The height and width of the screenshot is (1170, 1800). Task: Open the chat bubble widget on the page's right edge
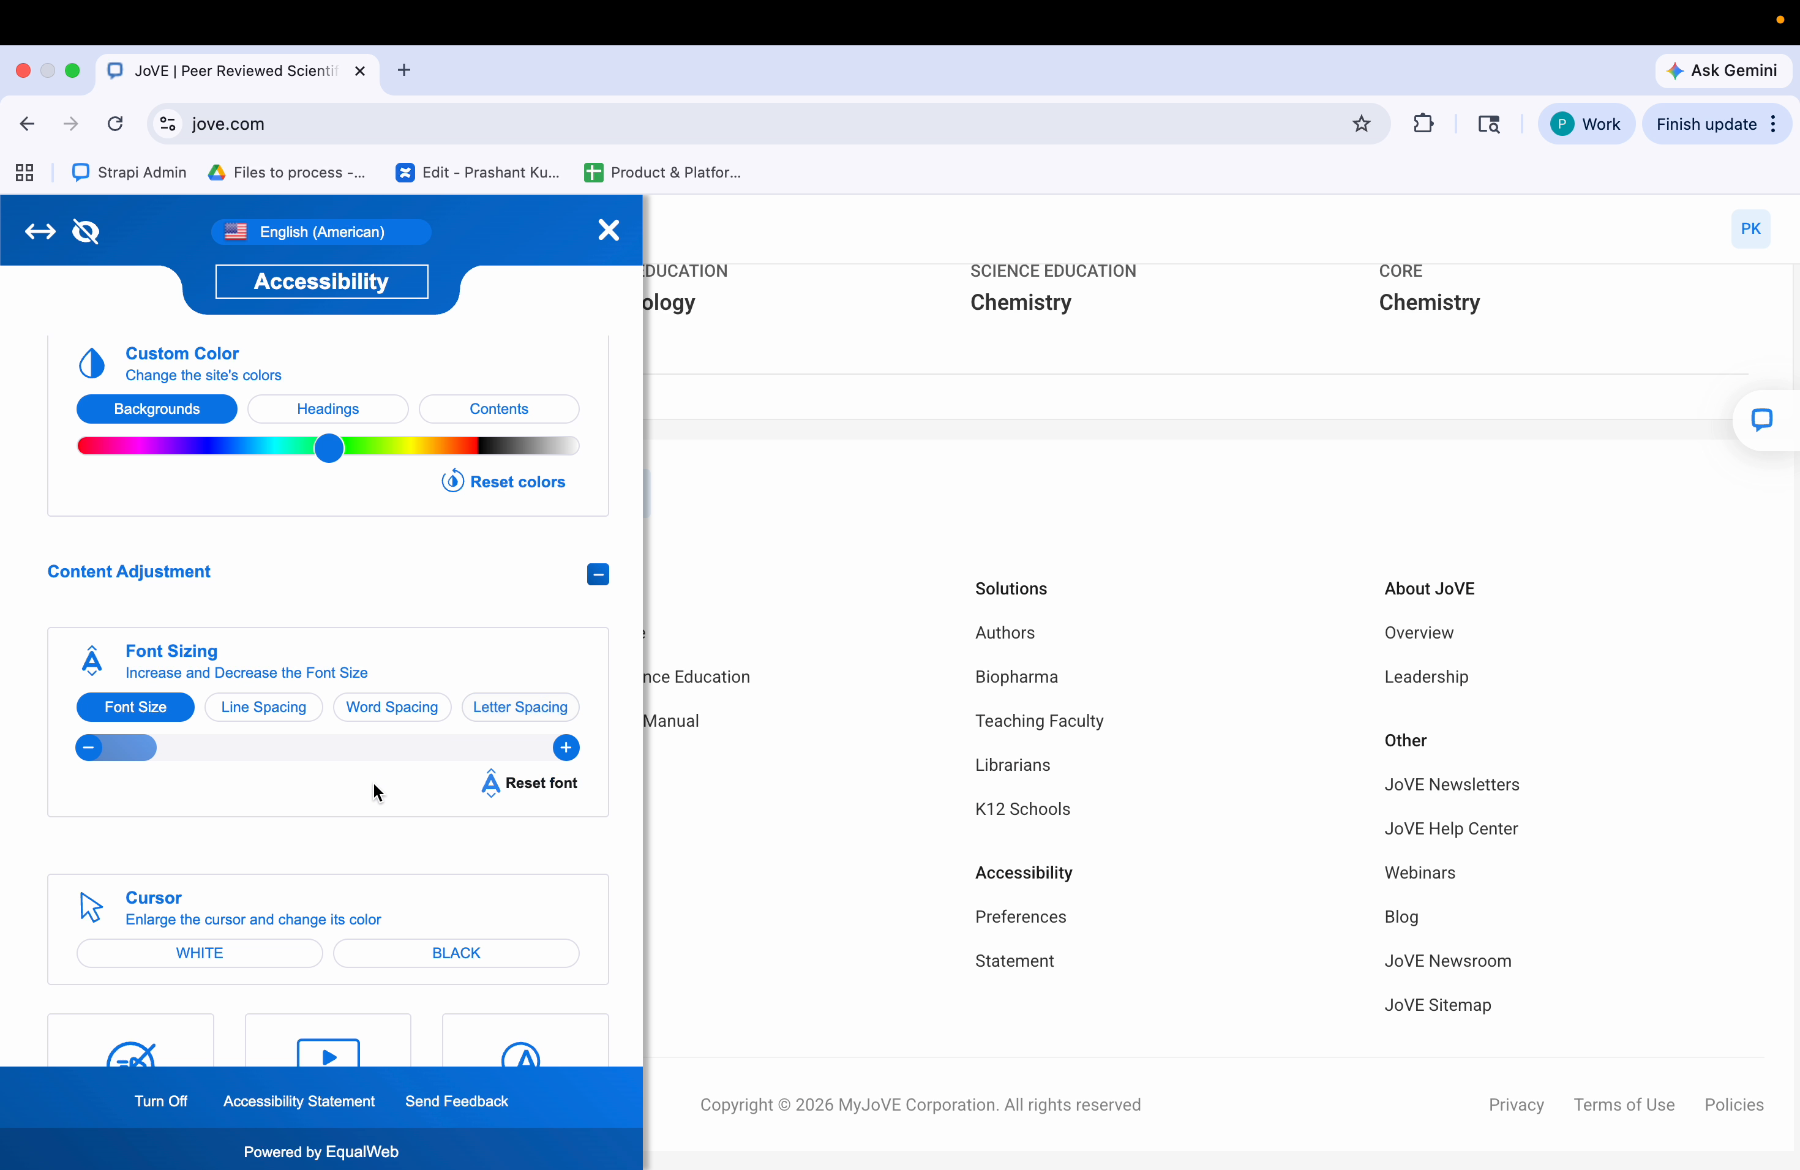click(1762, 420)
